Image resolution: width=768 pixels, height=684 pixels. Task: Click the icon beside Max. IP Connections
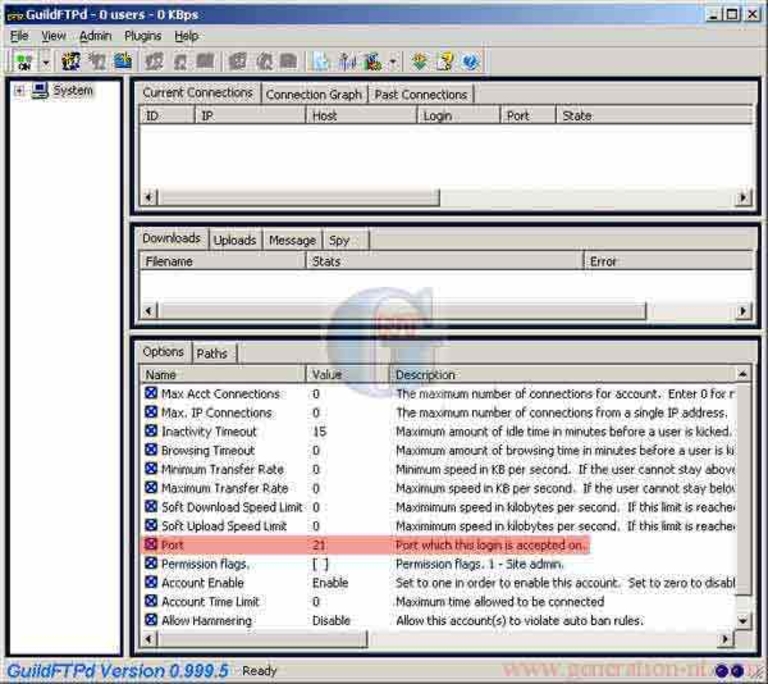click(x=151, y=412)
